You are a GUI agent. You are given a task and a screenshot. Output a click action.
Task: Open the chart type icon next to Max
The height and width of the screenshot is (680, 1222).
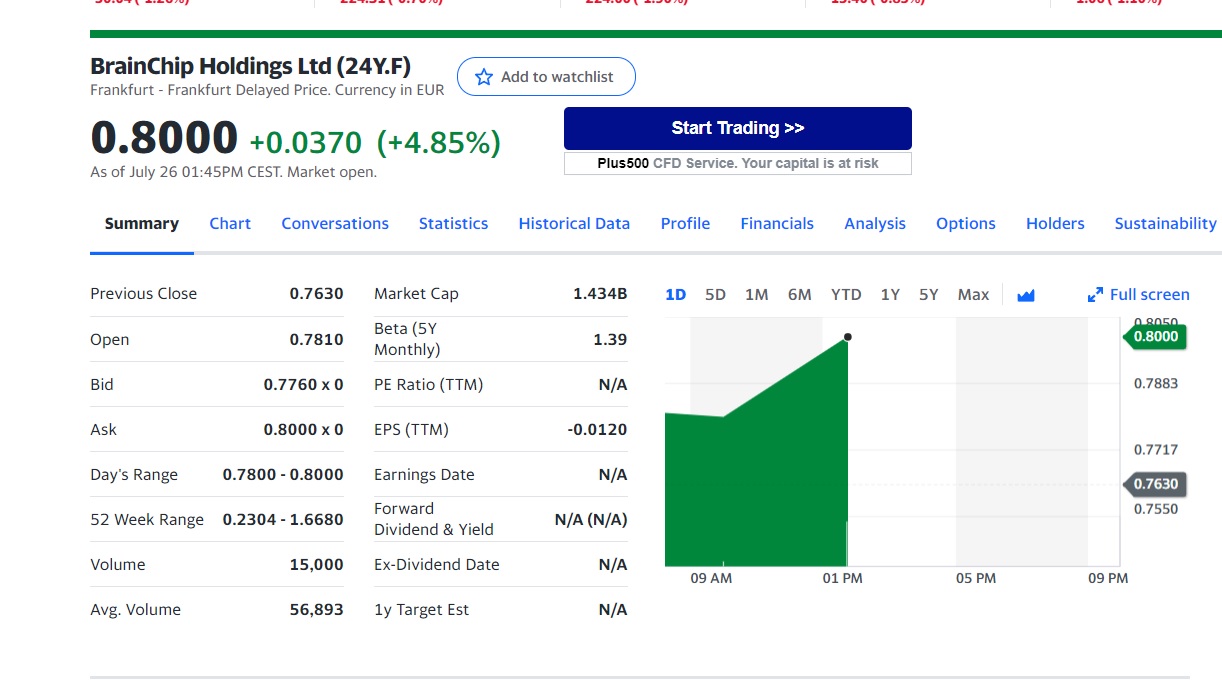click(1025, 295)
